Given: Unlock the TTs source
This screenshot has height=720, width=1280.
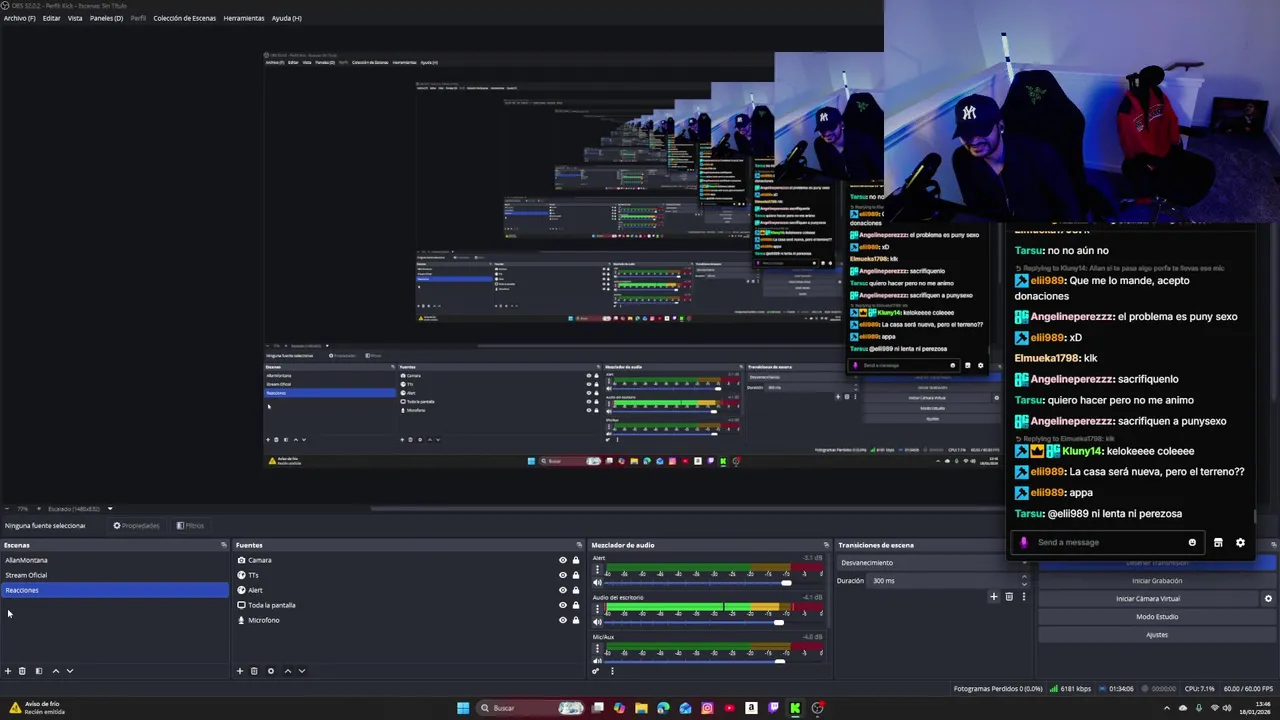Looking at the screenshot, I should click(576, 575).
